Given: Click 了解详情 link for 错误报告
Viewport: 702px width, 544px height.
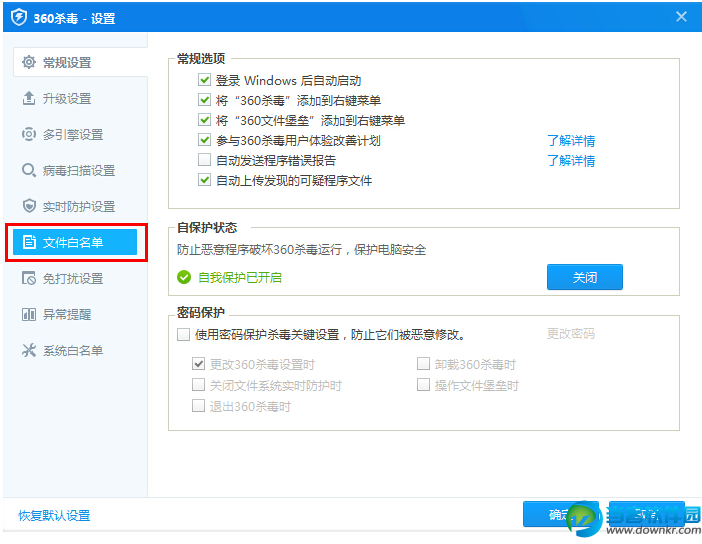Looking at the screenshot, I should [x=571, y=160].
